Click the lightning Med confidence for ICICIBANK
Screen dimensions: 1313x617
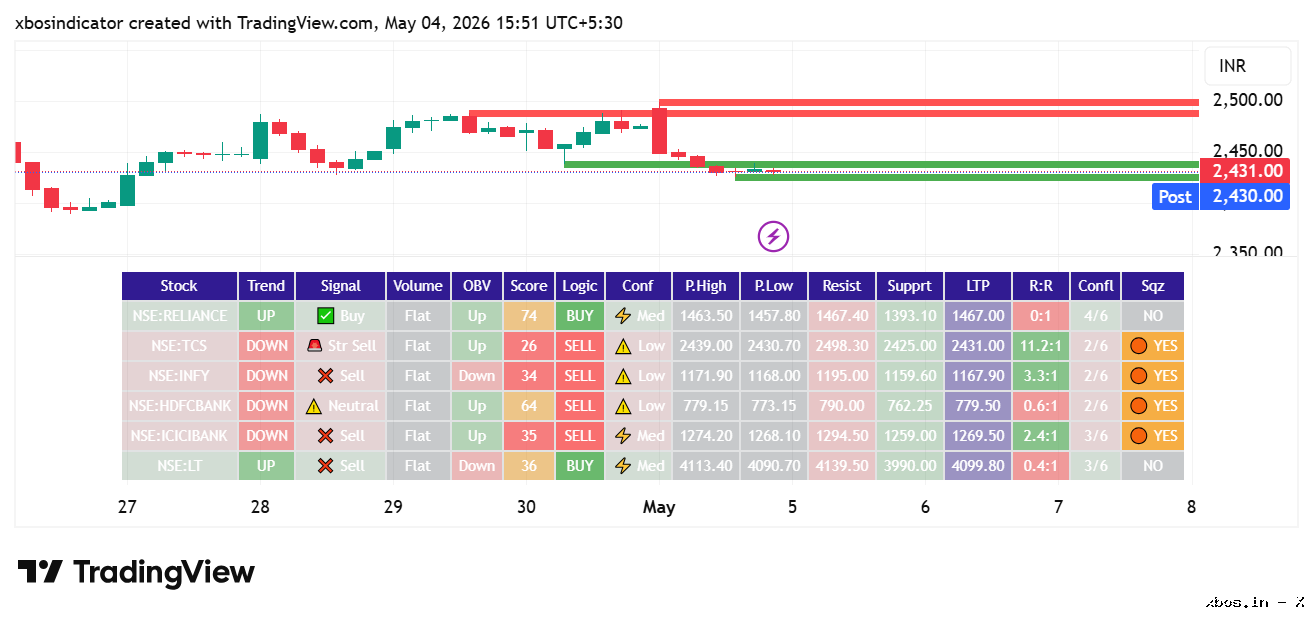638,436
